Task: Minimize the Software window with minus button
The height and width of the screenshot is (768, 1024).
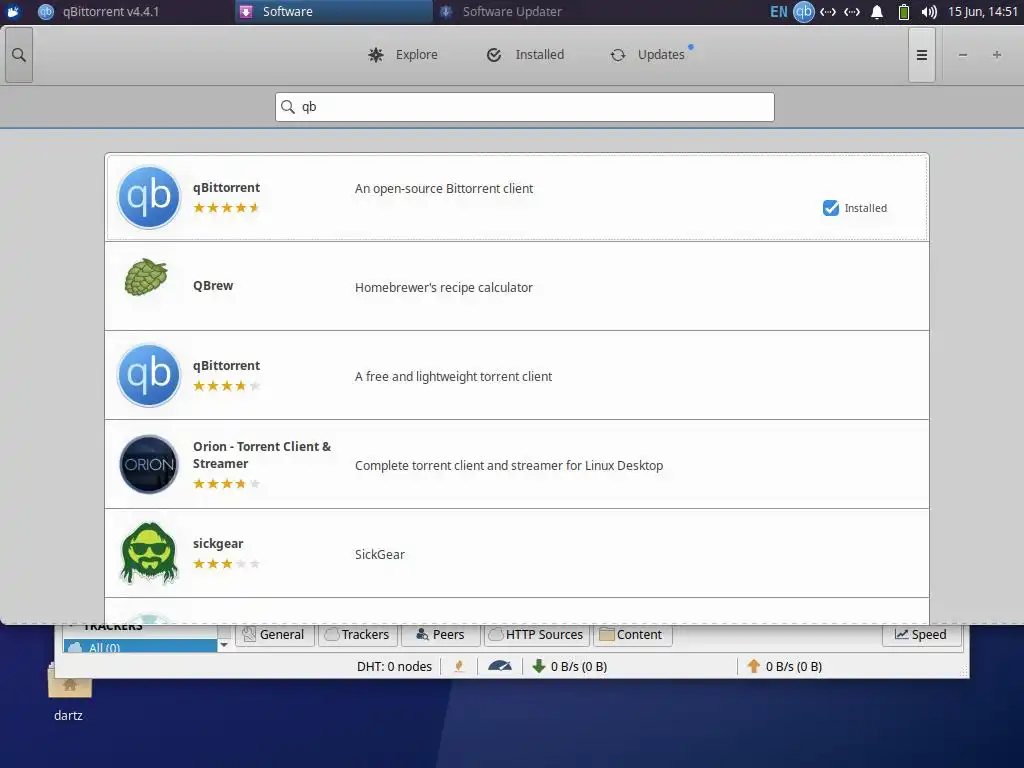Action: pos(963,55)
